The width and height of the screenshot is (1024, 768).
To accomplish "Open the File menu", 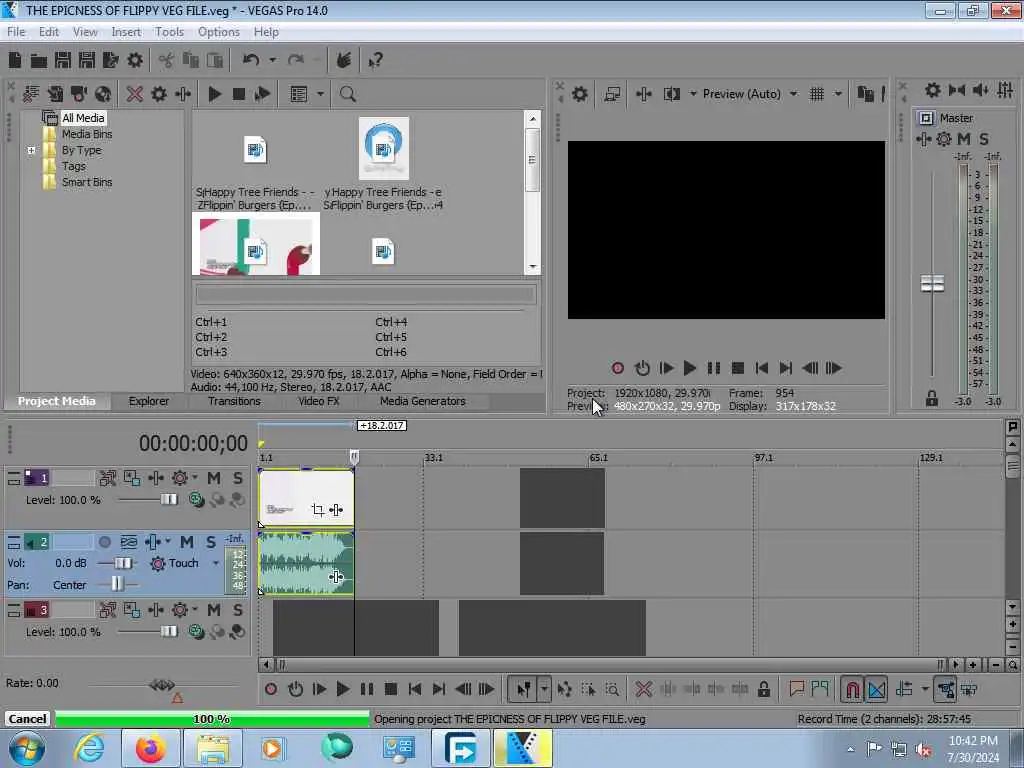I will (x=16, y=32).
